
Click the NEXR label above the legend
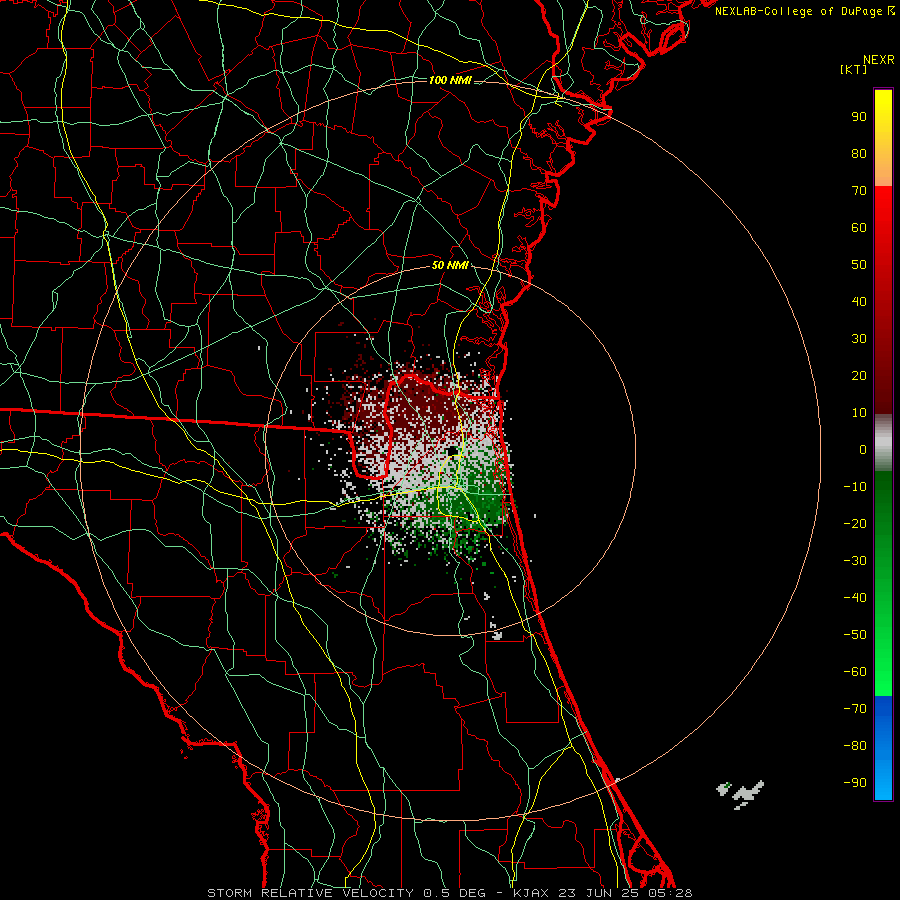coord(878,60)
